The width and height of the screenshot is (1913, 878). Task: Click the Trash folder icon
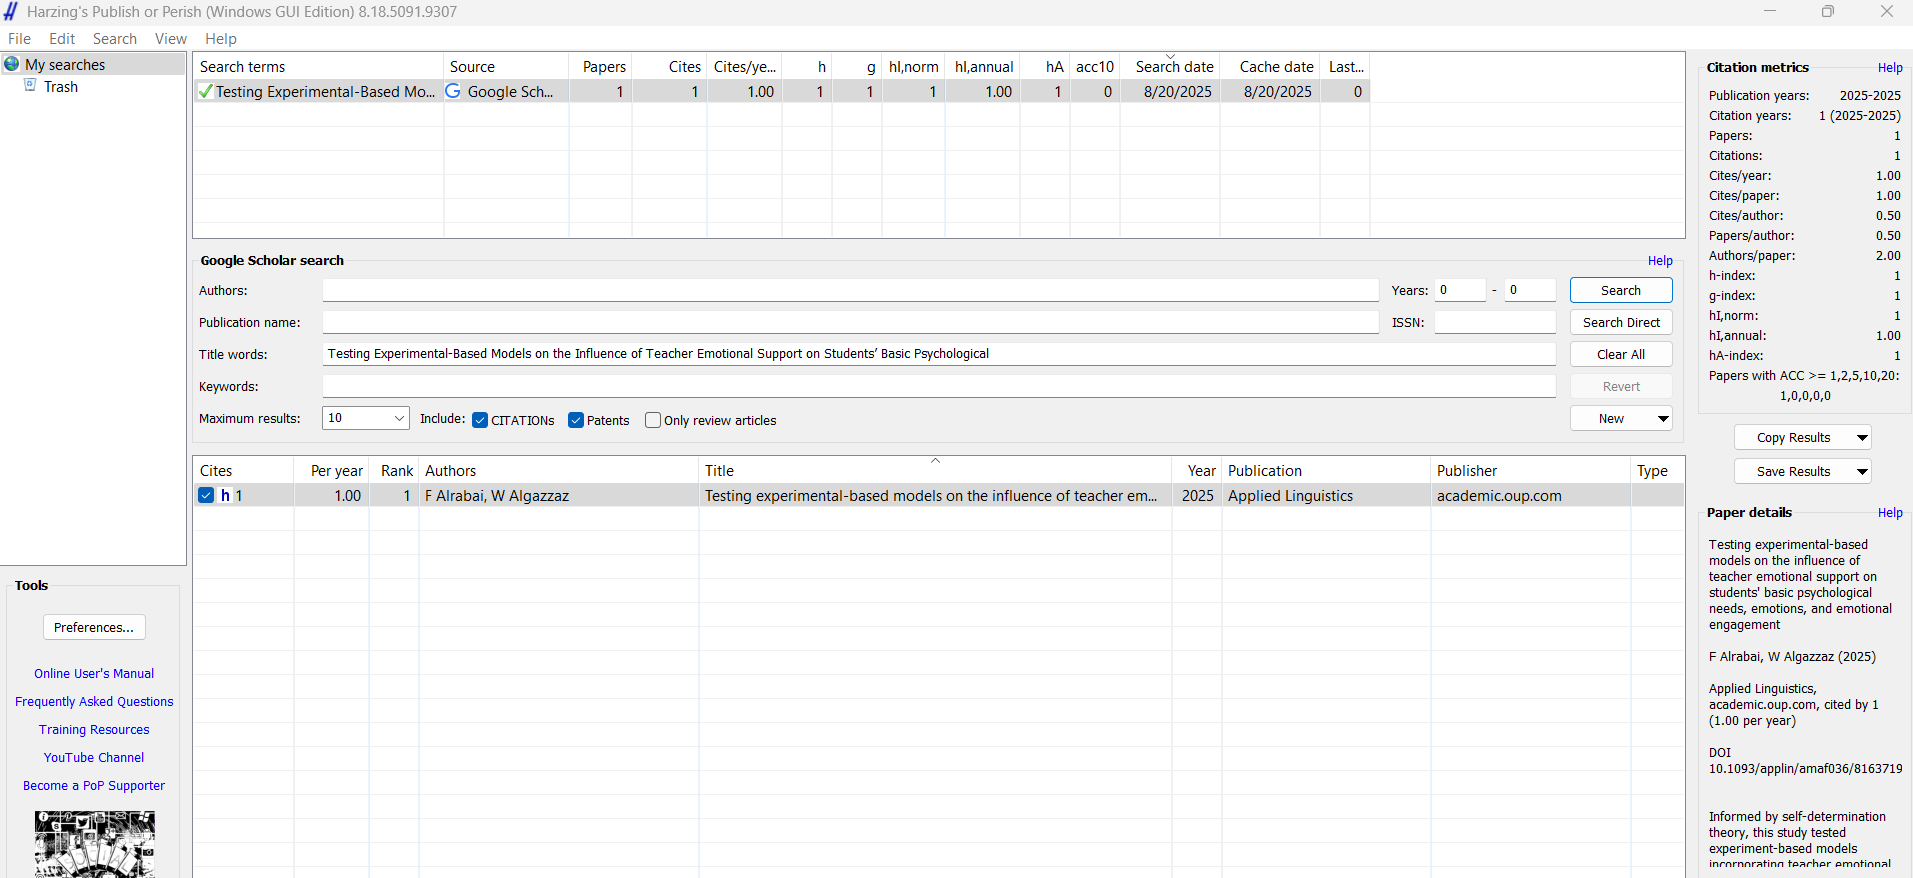click(x=31, y=86)
